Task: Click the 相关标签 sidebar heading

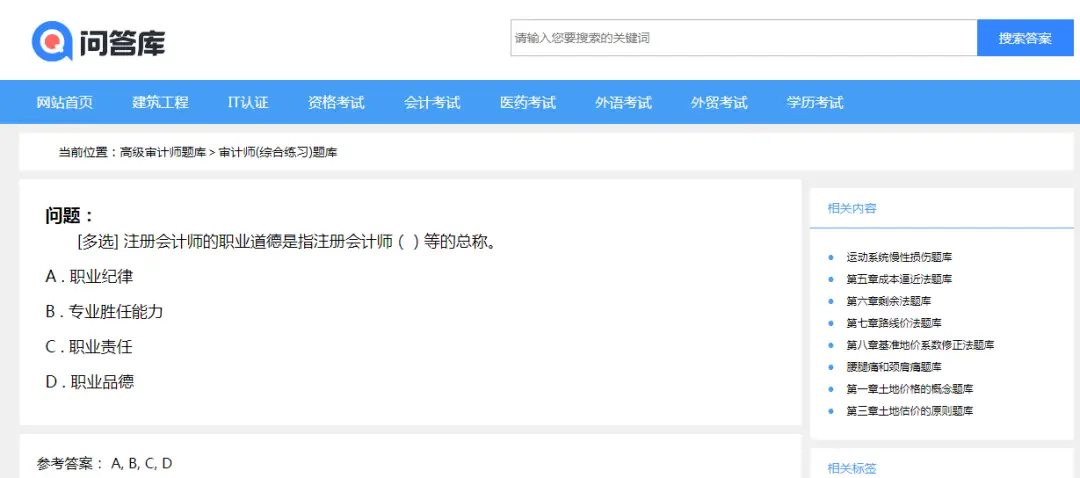Action: click(x=852, y=468)
